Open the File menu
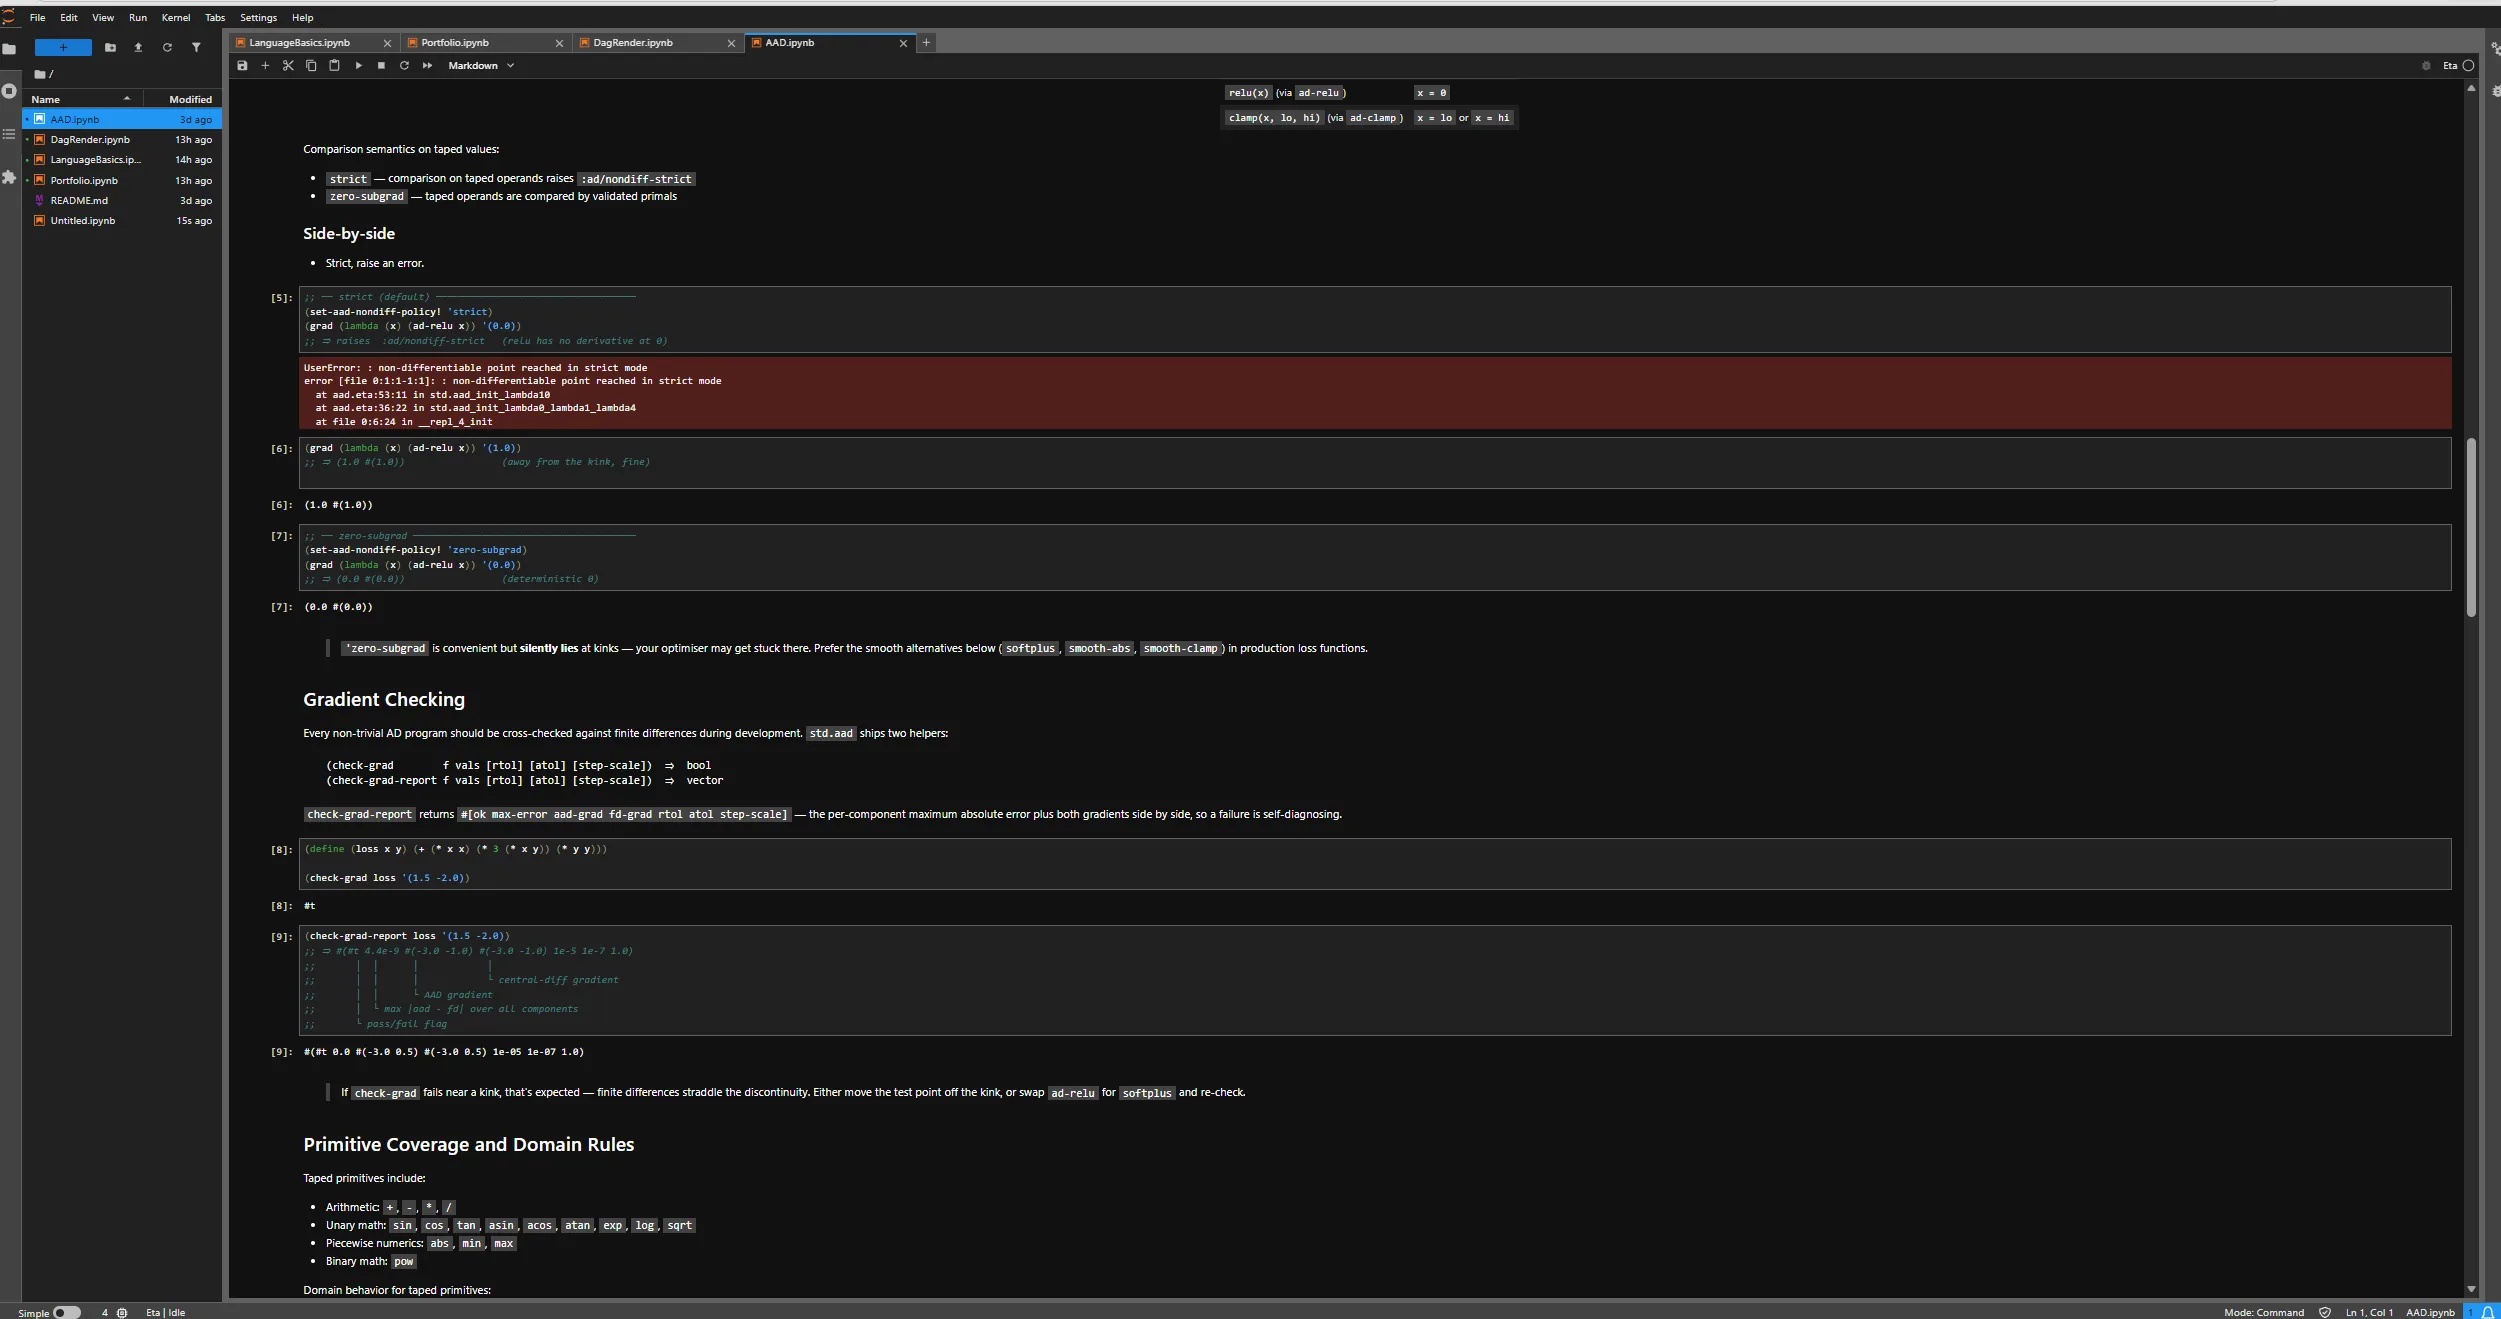2501x1319 pixels. pyautogui.click(x=38, y=17)
